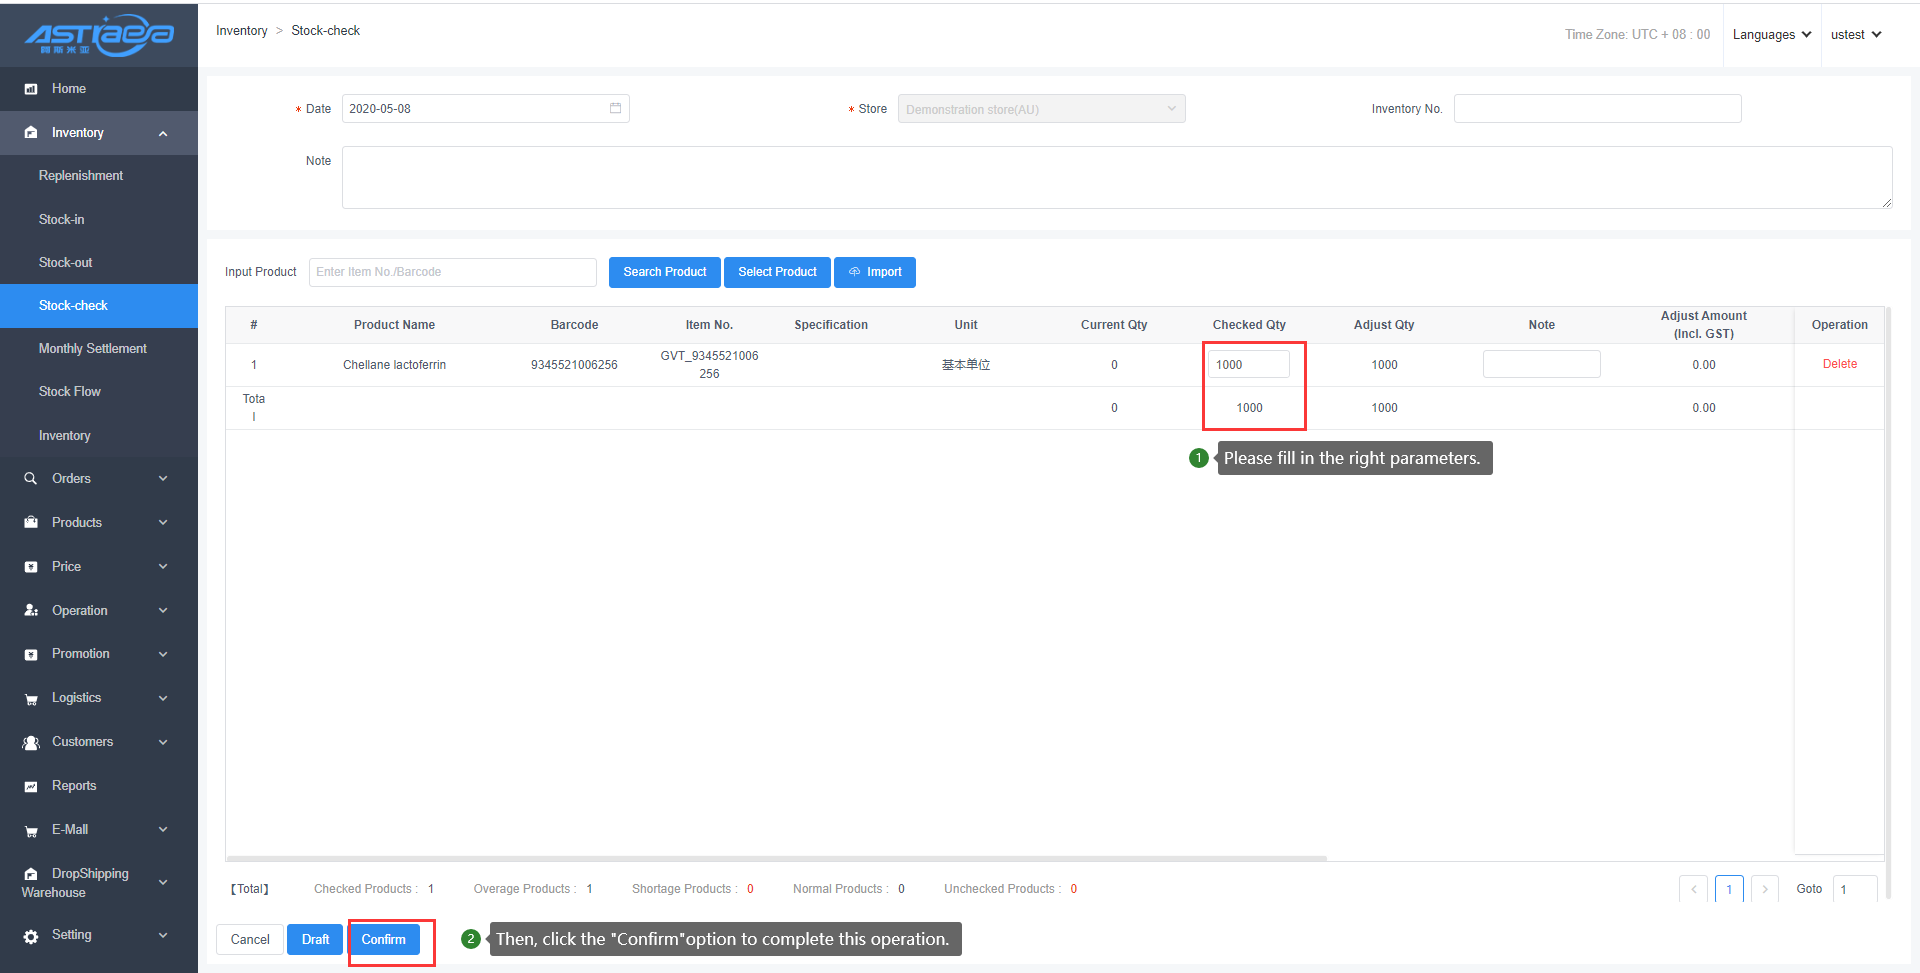
Task: Open the Stock-in menu item
Action: (x=62, y=219)
